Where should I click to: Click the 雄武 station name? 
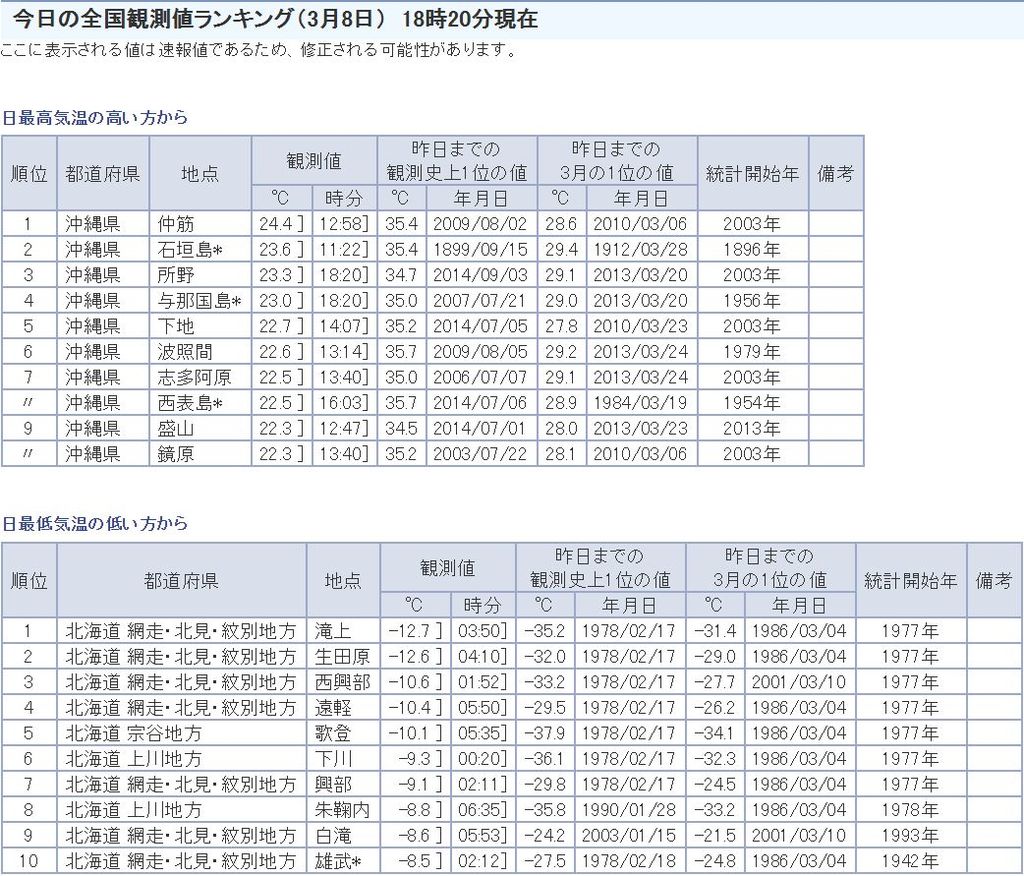point(337,861)
